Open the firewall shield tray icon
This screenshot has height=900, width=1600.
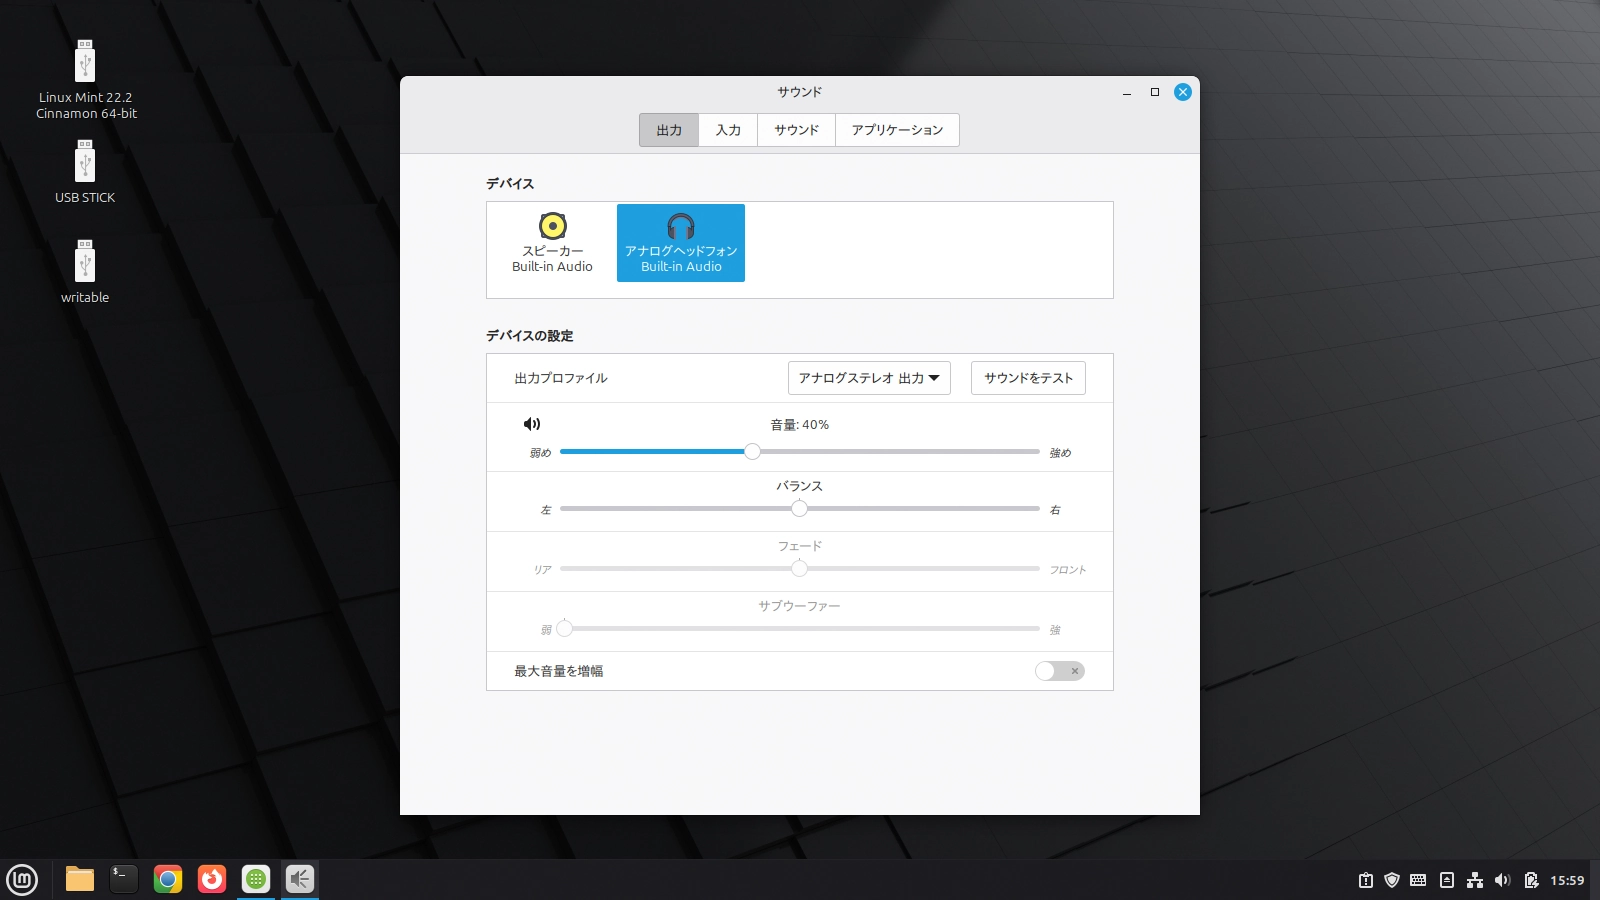pyautogui.click(x=1393, y=880)
